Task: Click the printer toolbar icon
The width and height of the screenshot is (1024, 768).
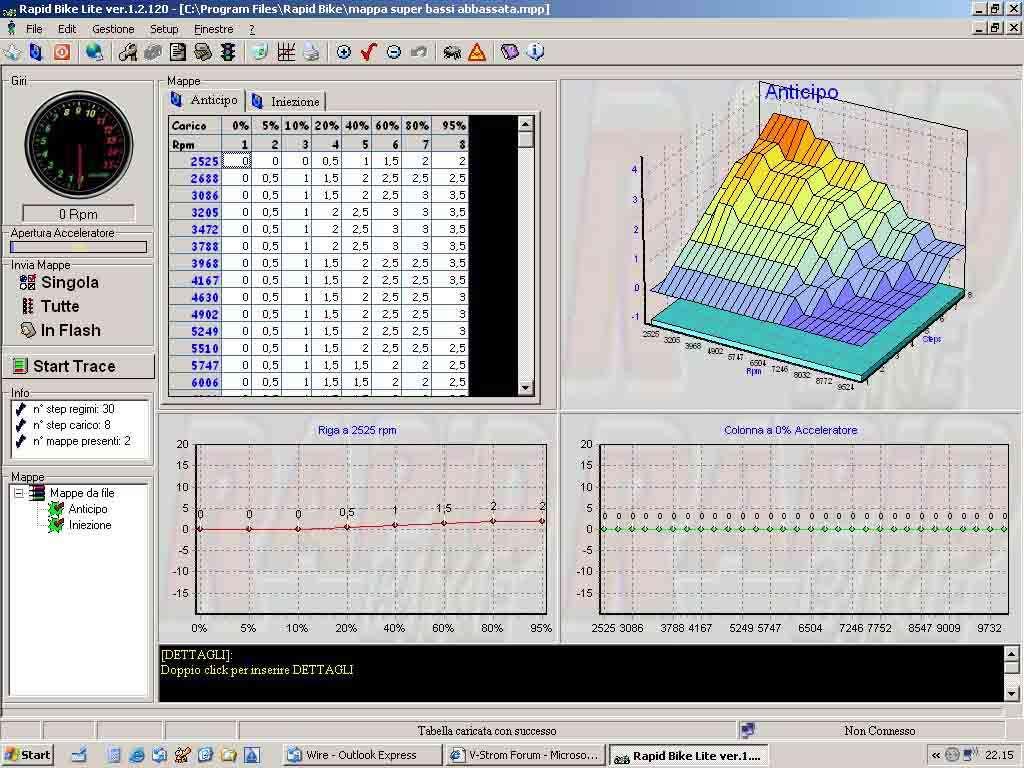Action: coord(312,52)
